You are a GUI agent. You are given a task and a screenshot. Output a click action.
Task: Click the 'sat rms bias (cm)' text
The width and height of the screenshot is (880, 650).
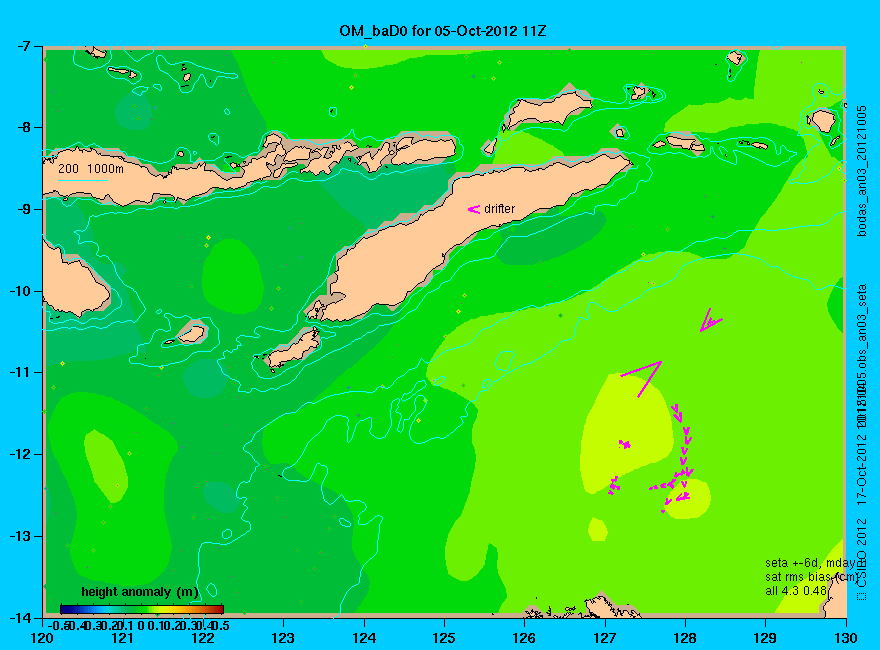click(812, 577)
